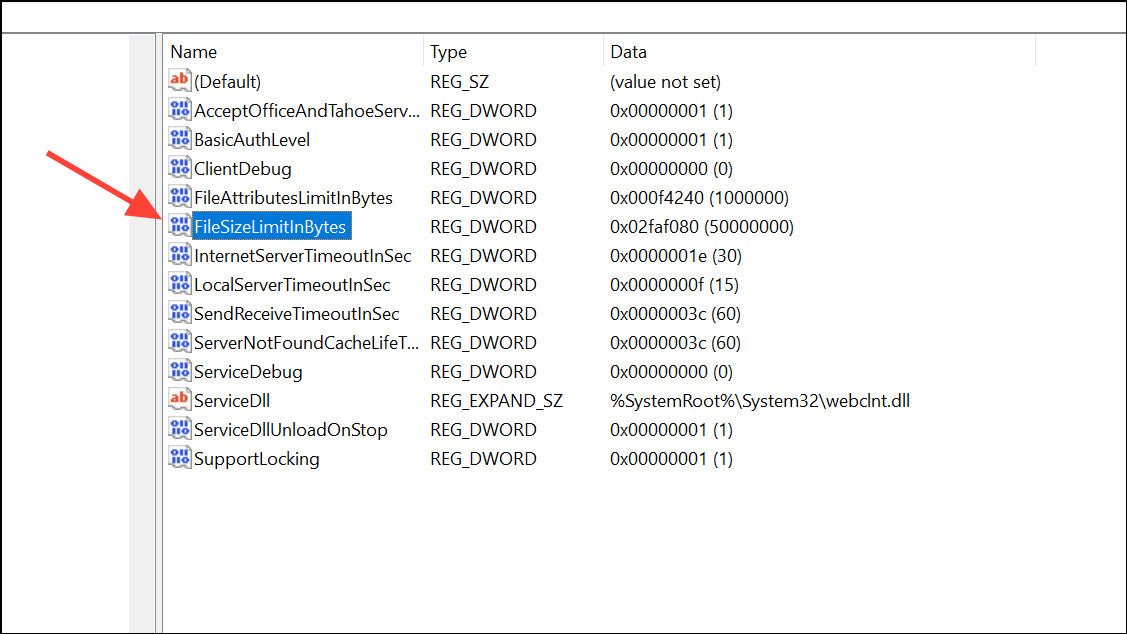This screenshot has width=1127, height=634.
Task: Click the InternetServerTimeoutInSec DWORD icon
Action: click(x=180, y=256)
